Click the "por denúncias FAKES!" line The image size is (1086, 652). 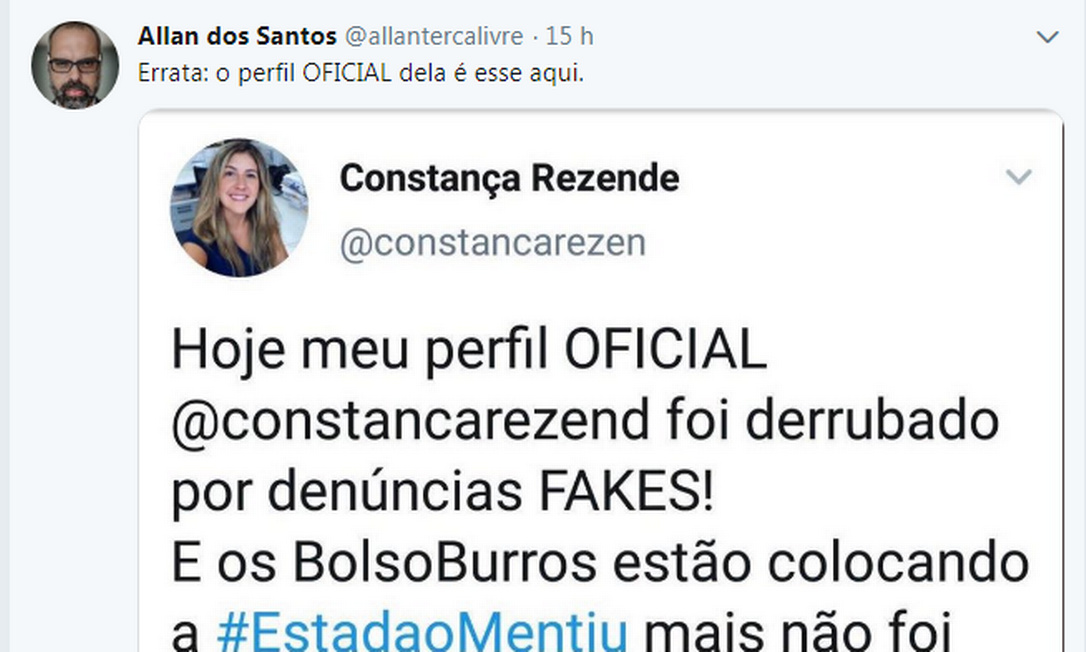click(x=443, y=492)
